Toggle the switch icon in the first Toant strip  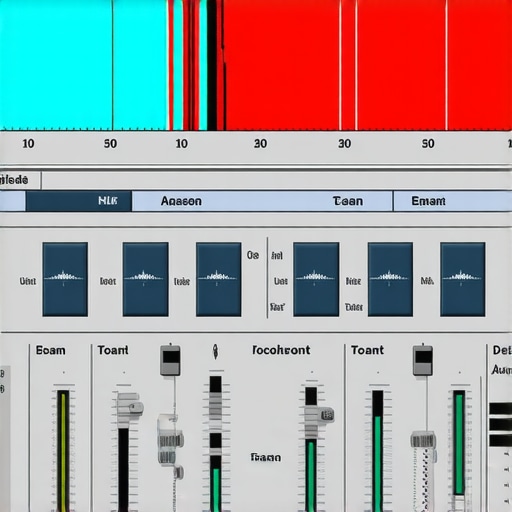click(x=170, y=361)
